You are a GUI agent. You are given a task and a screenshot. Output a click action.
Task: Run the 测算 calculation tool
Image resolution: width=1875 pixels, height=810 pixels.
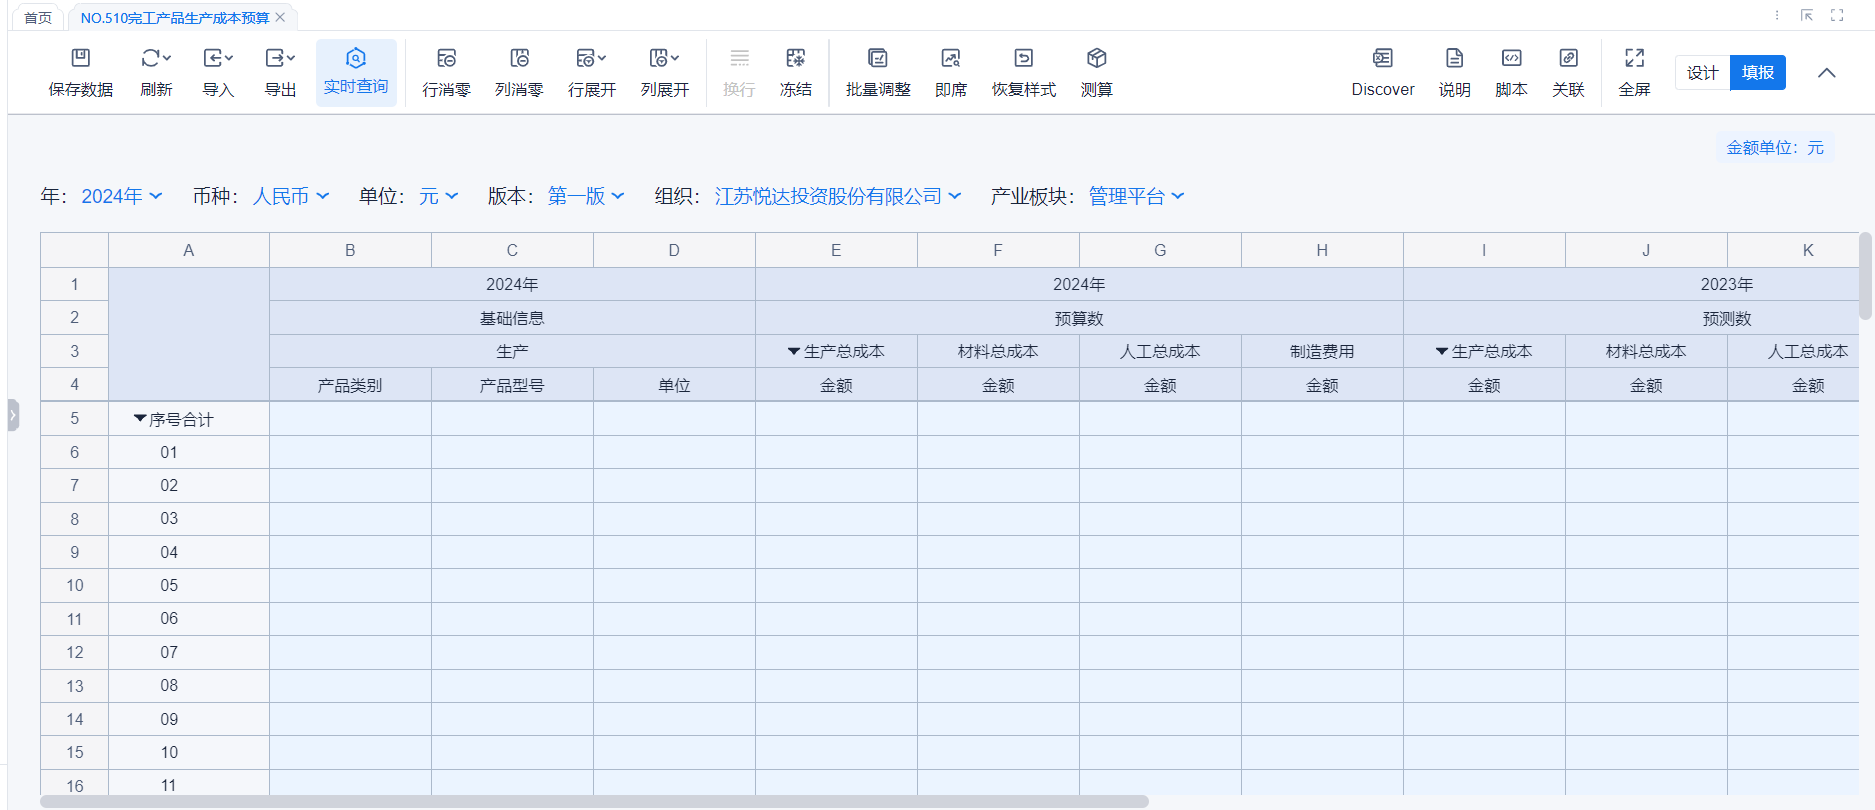(x=1096, y=58)
